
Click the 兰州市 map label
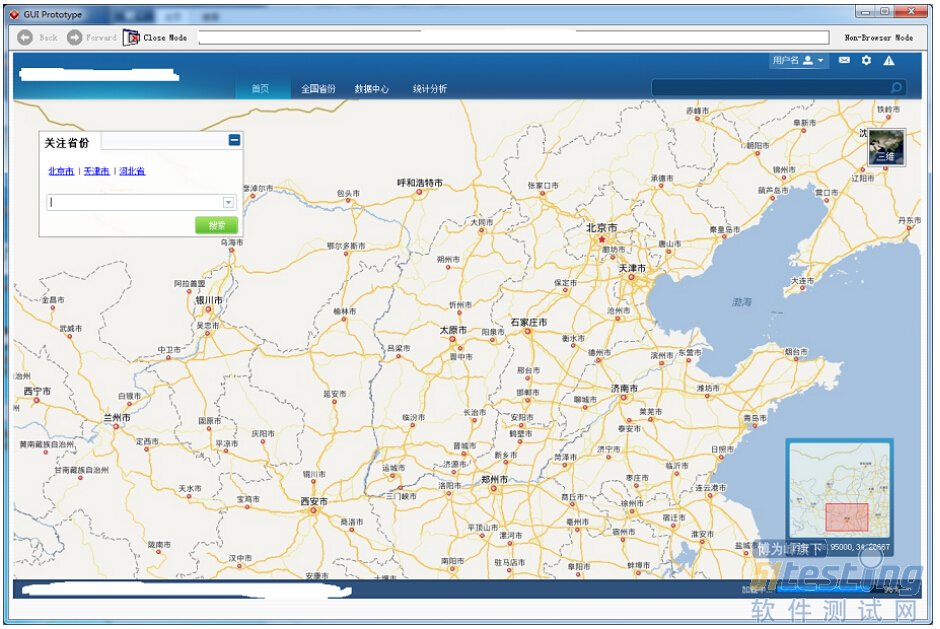click(x=117, y=418)
